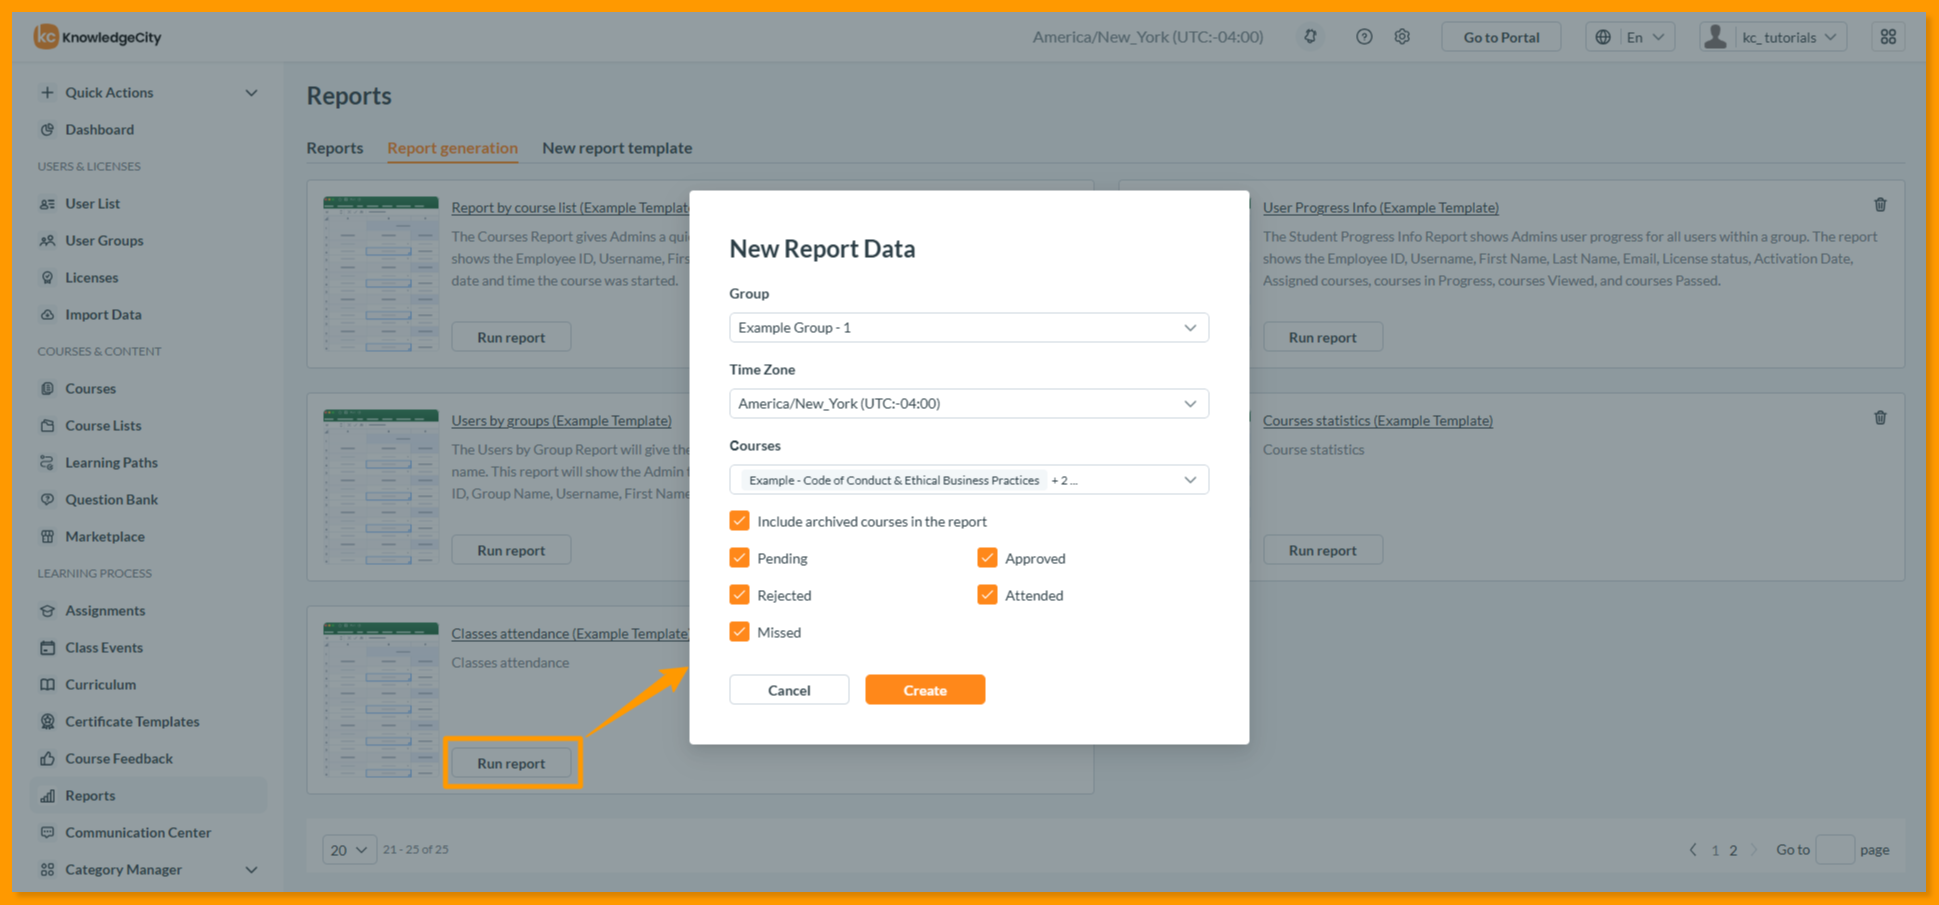Open Course Feedback in the sidebar

tap(118, 758)
